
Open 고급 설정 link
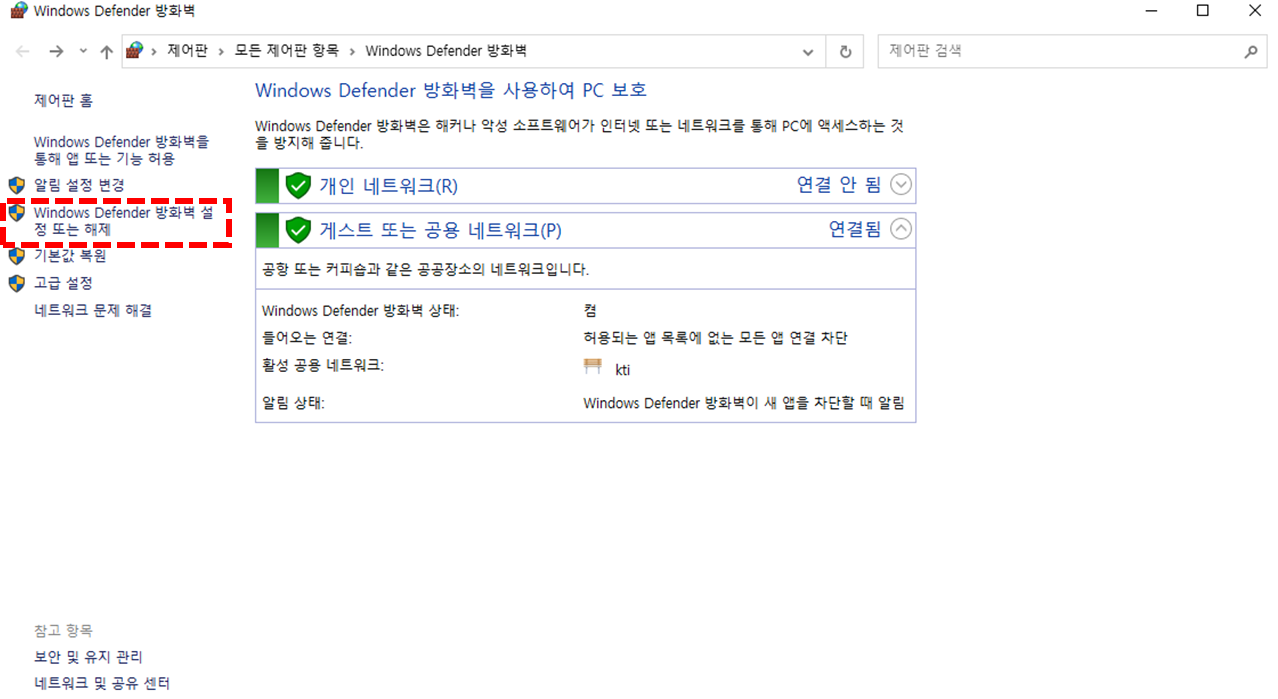pos(63,283)
